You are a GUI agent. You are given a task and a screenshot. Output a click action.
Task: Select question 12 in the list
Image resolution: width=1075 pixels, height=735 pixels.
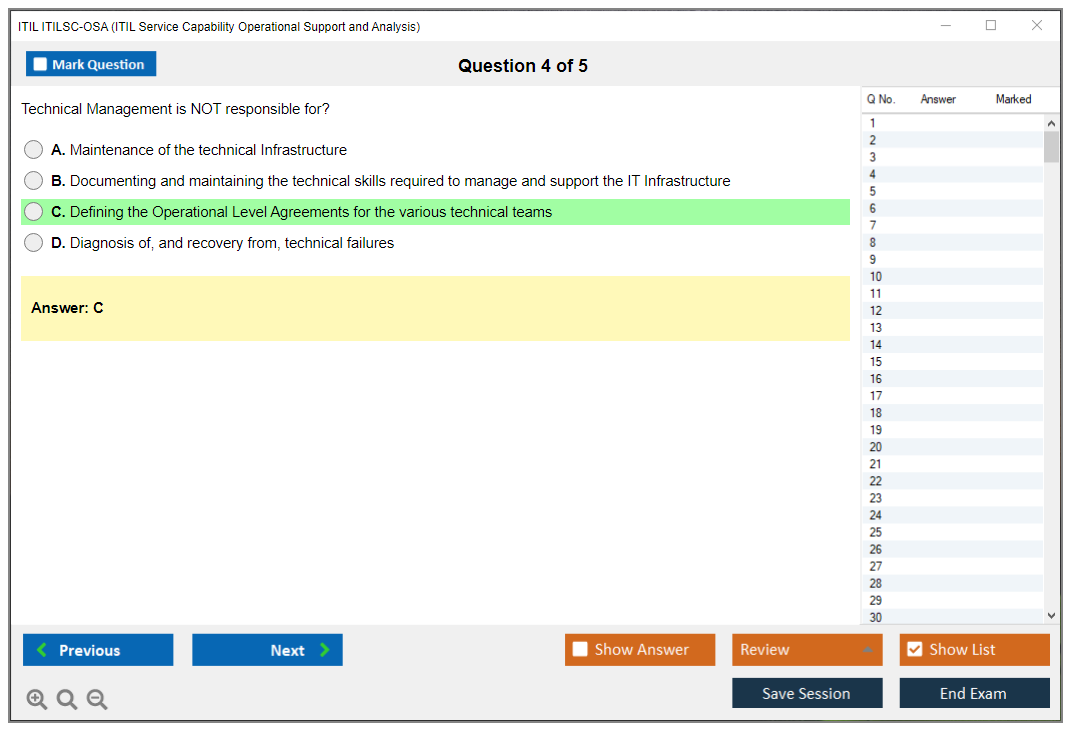point(876,311)
